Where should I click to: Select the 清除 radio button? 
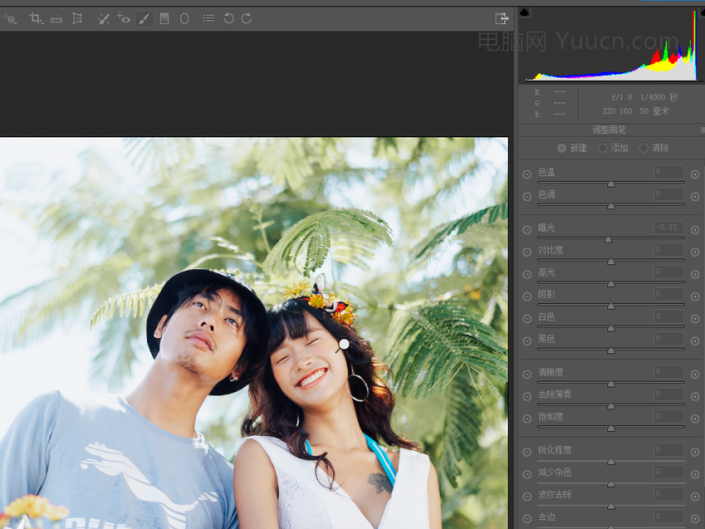(643, 148)
